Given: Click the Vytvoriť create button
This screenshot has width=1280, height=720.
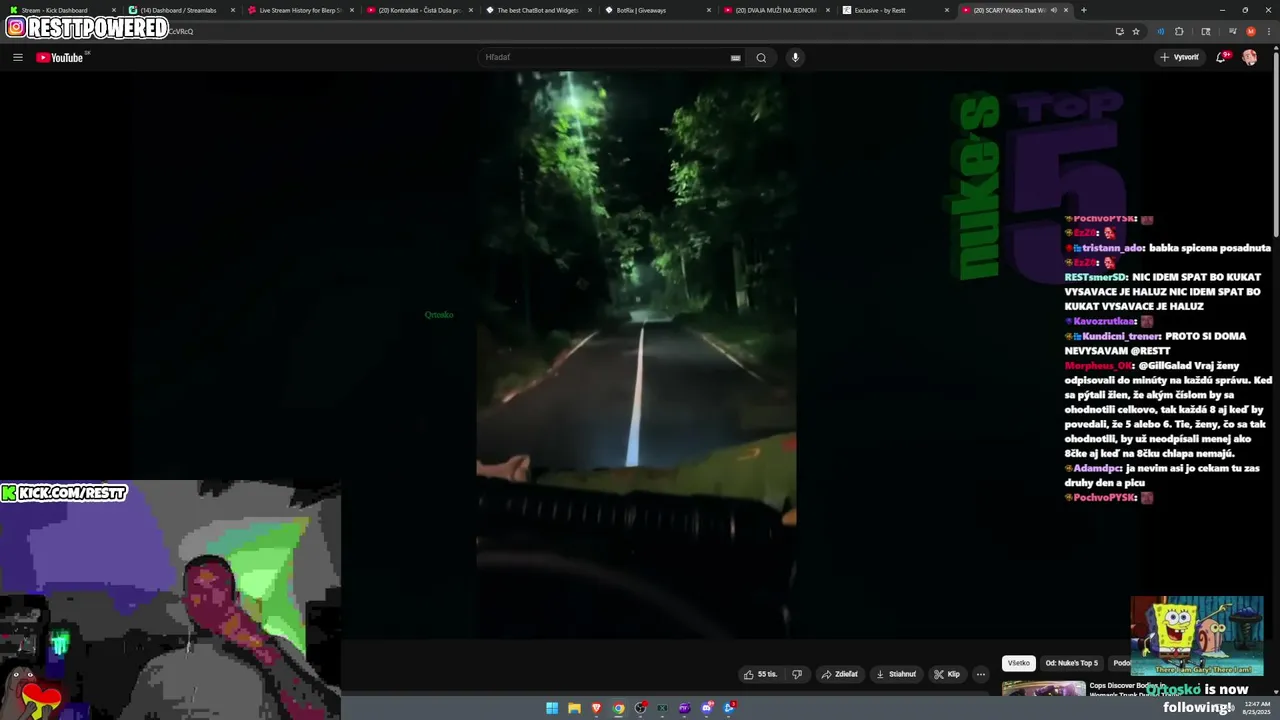Looking at the screenshot, I should (x=1179, y=57).
